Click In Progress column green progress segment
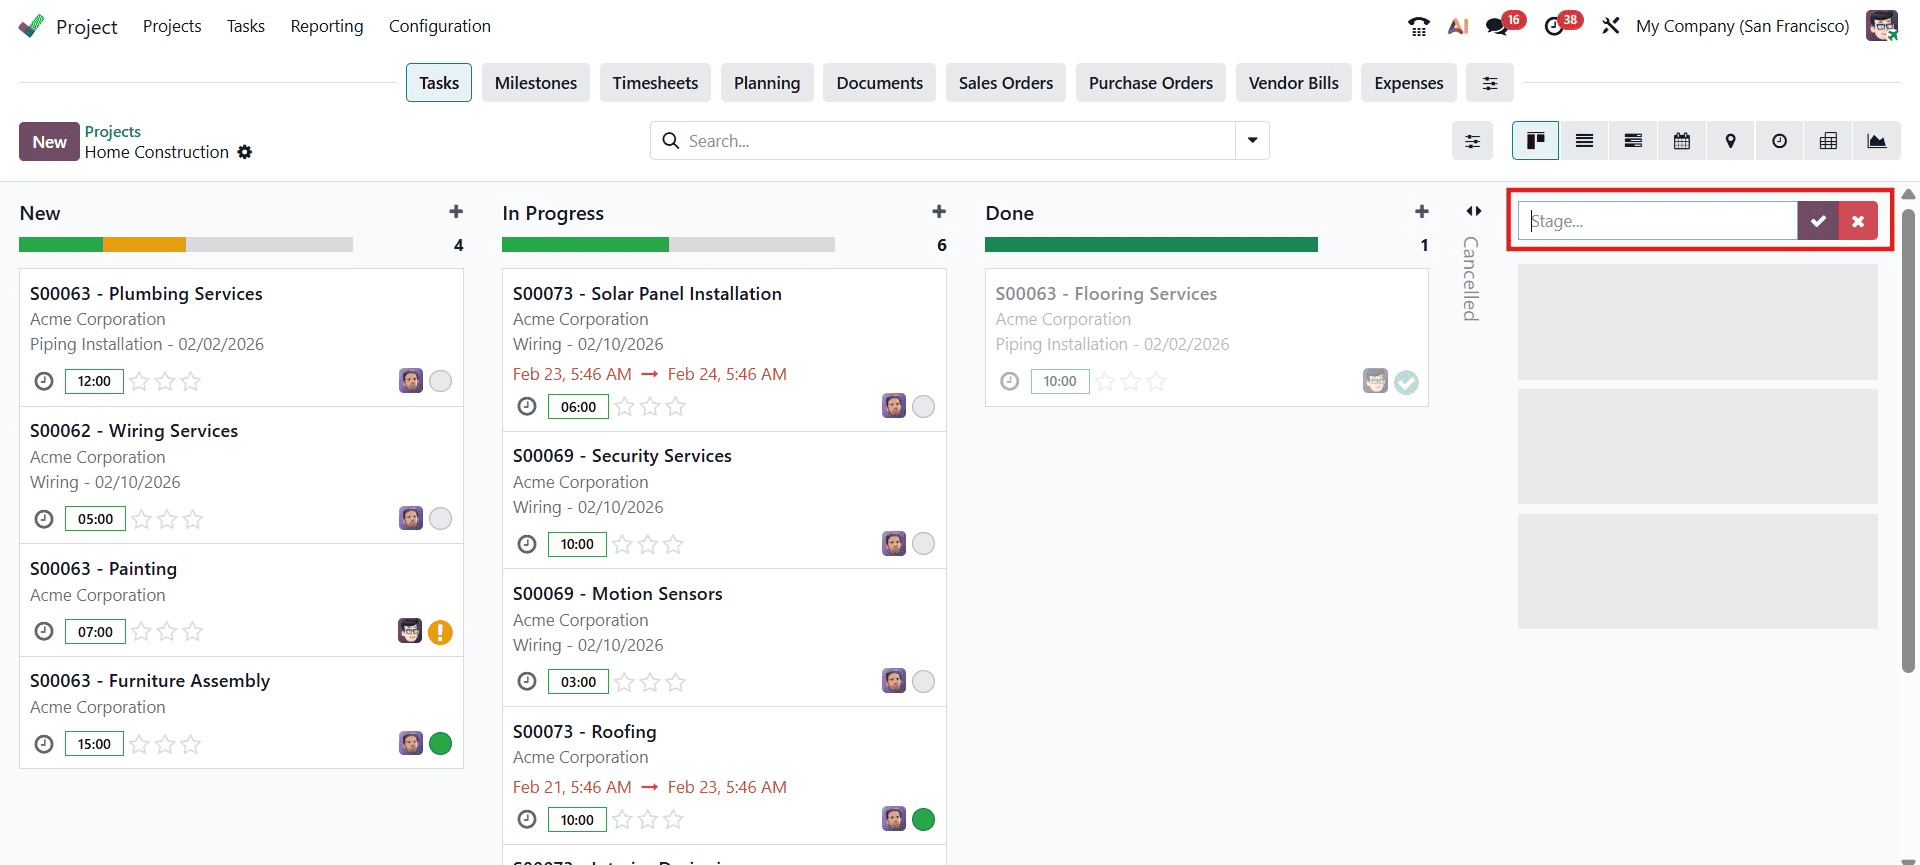The height and width of the screenshot is (865, 1920). [585, 244]
